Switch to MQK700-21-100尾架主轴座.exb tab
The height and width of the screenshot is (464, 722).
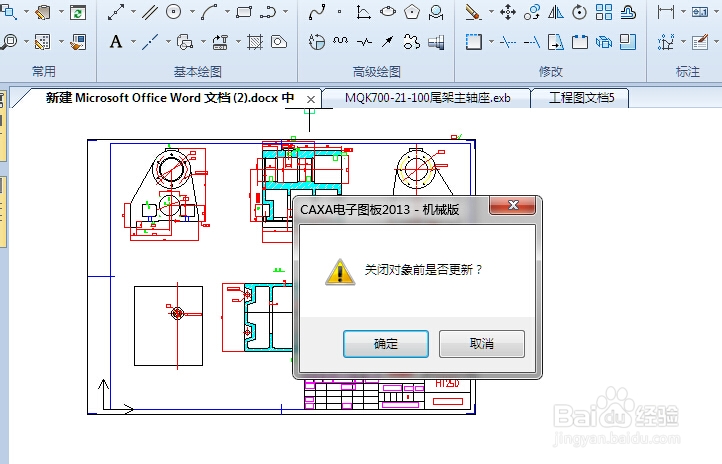coord(427,98)
